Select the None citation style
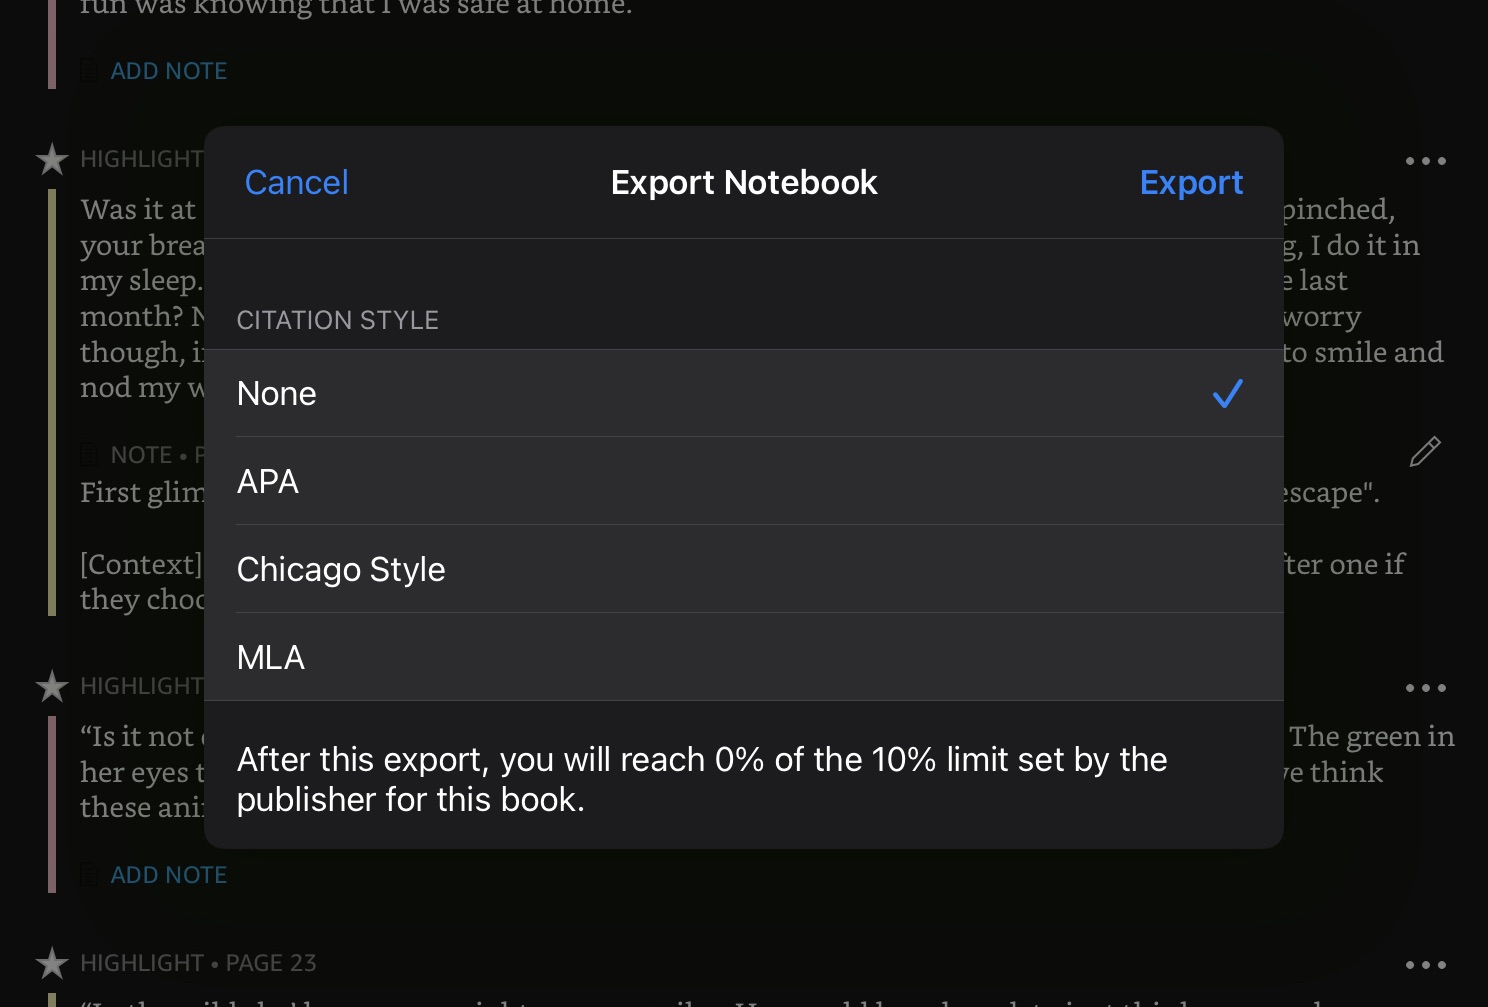Viewport: 1488px width, 1007px height. click(277, 394)
